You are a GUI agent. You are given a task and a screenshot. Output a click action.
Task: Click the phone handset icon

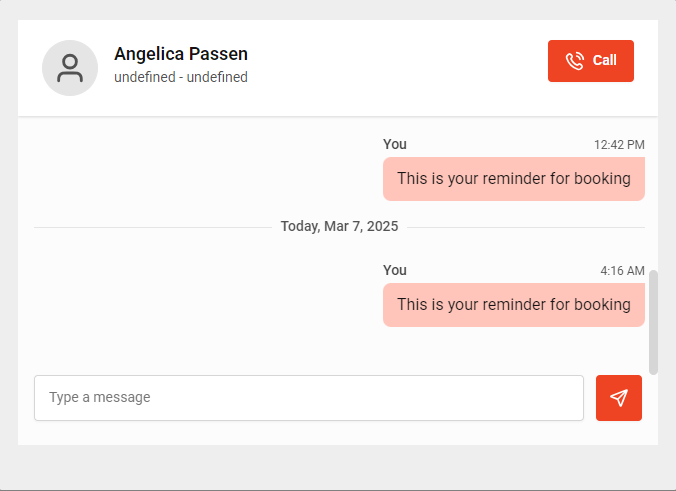(x=575, y=61)
